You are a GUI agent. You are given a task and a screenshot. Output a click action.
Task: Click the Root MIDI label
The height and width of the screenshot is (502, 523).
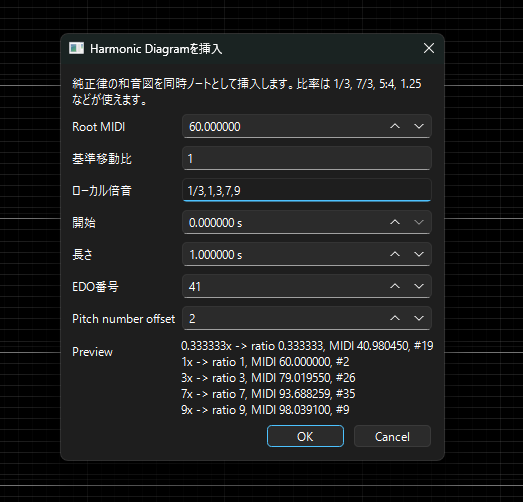pyautogui.click(x=99, y=127)
